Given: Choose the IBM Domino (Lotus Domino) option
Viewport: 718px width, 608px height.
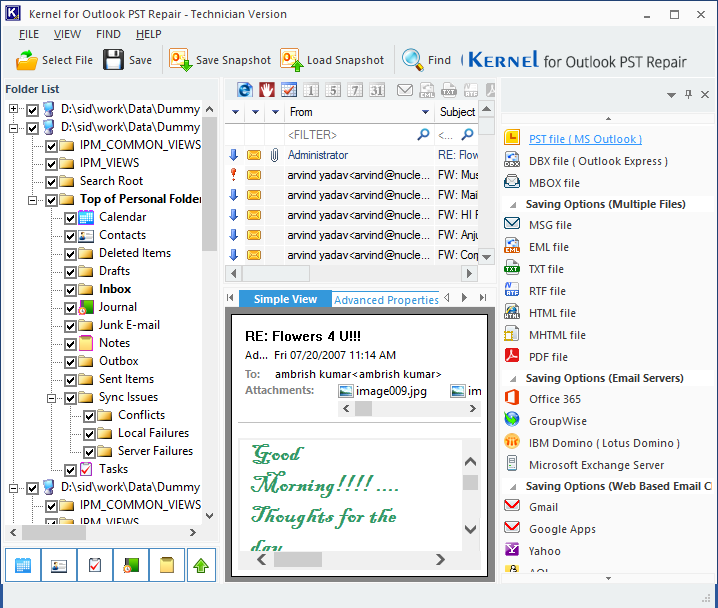Looking at the screenshot, I should coord(604,443).
